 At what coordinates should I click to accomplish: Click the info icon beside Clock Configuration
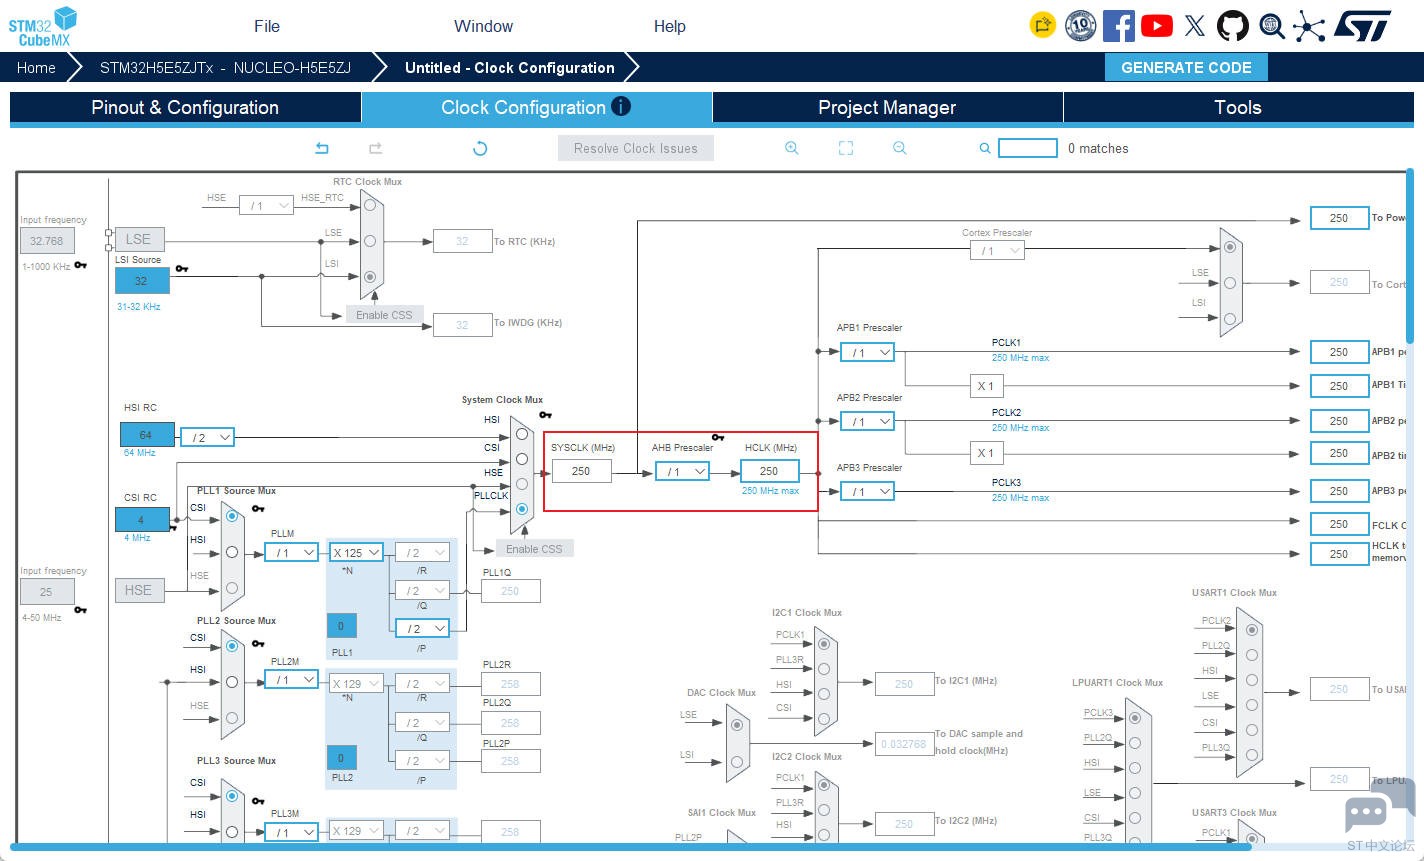(x=621, y=106)
